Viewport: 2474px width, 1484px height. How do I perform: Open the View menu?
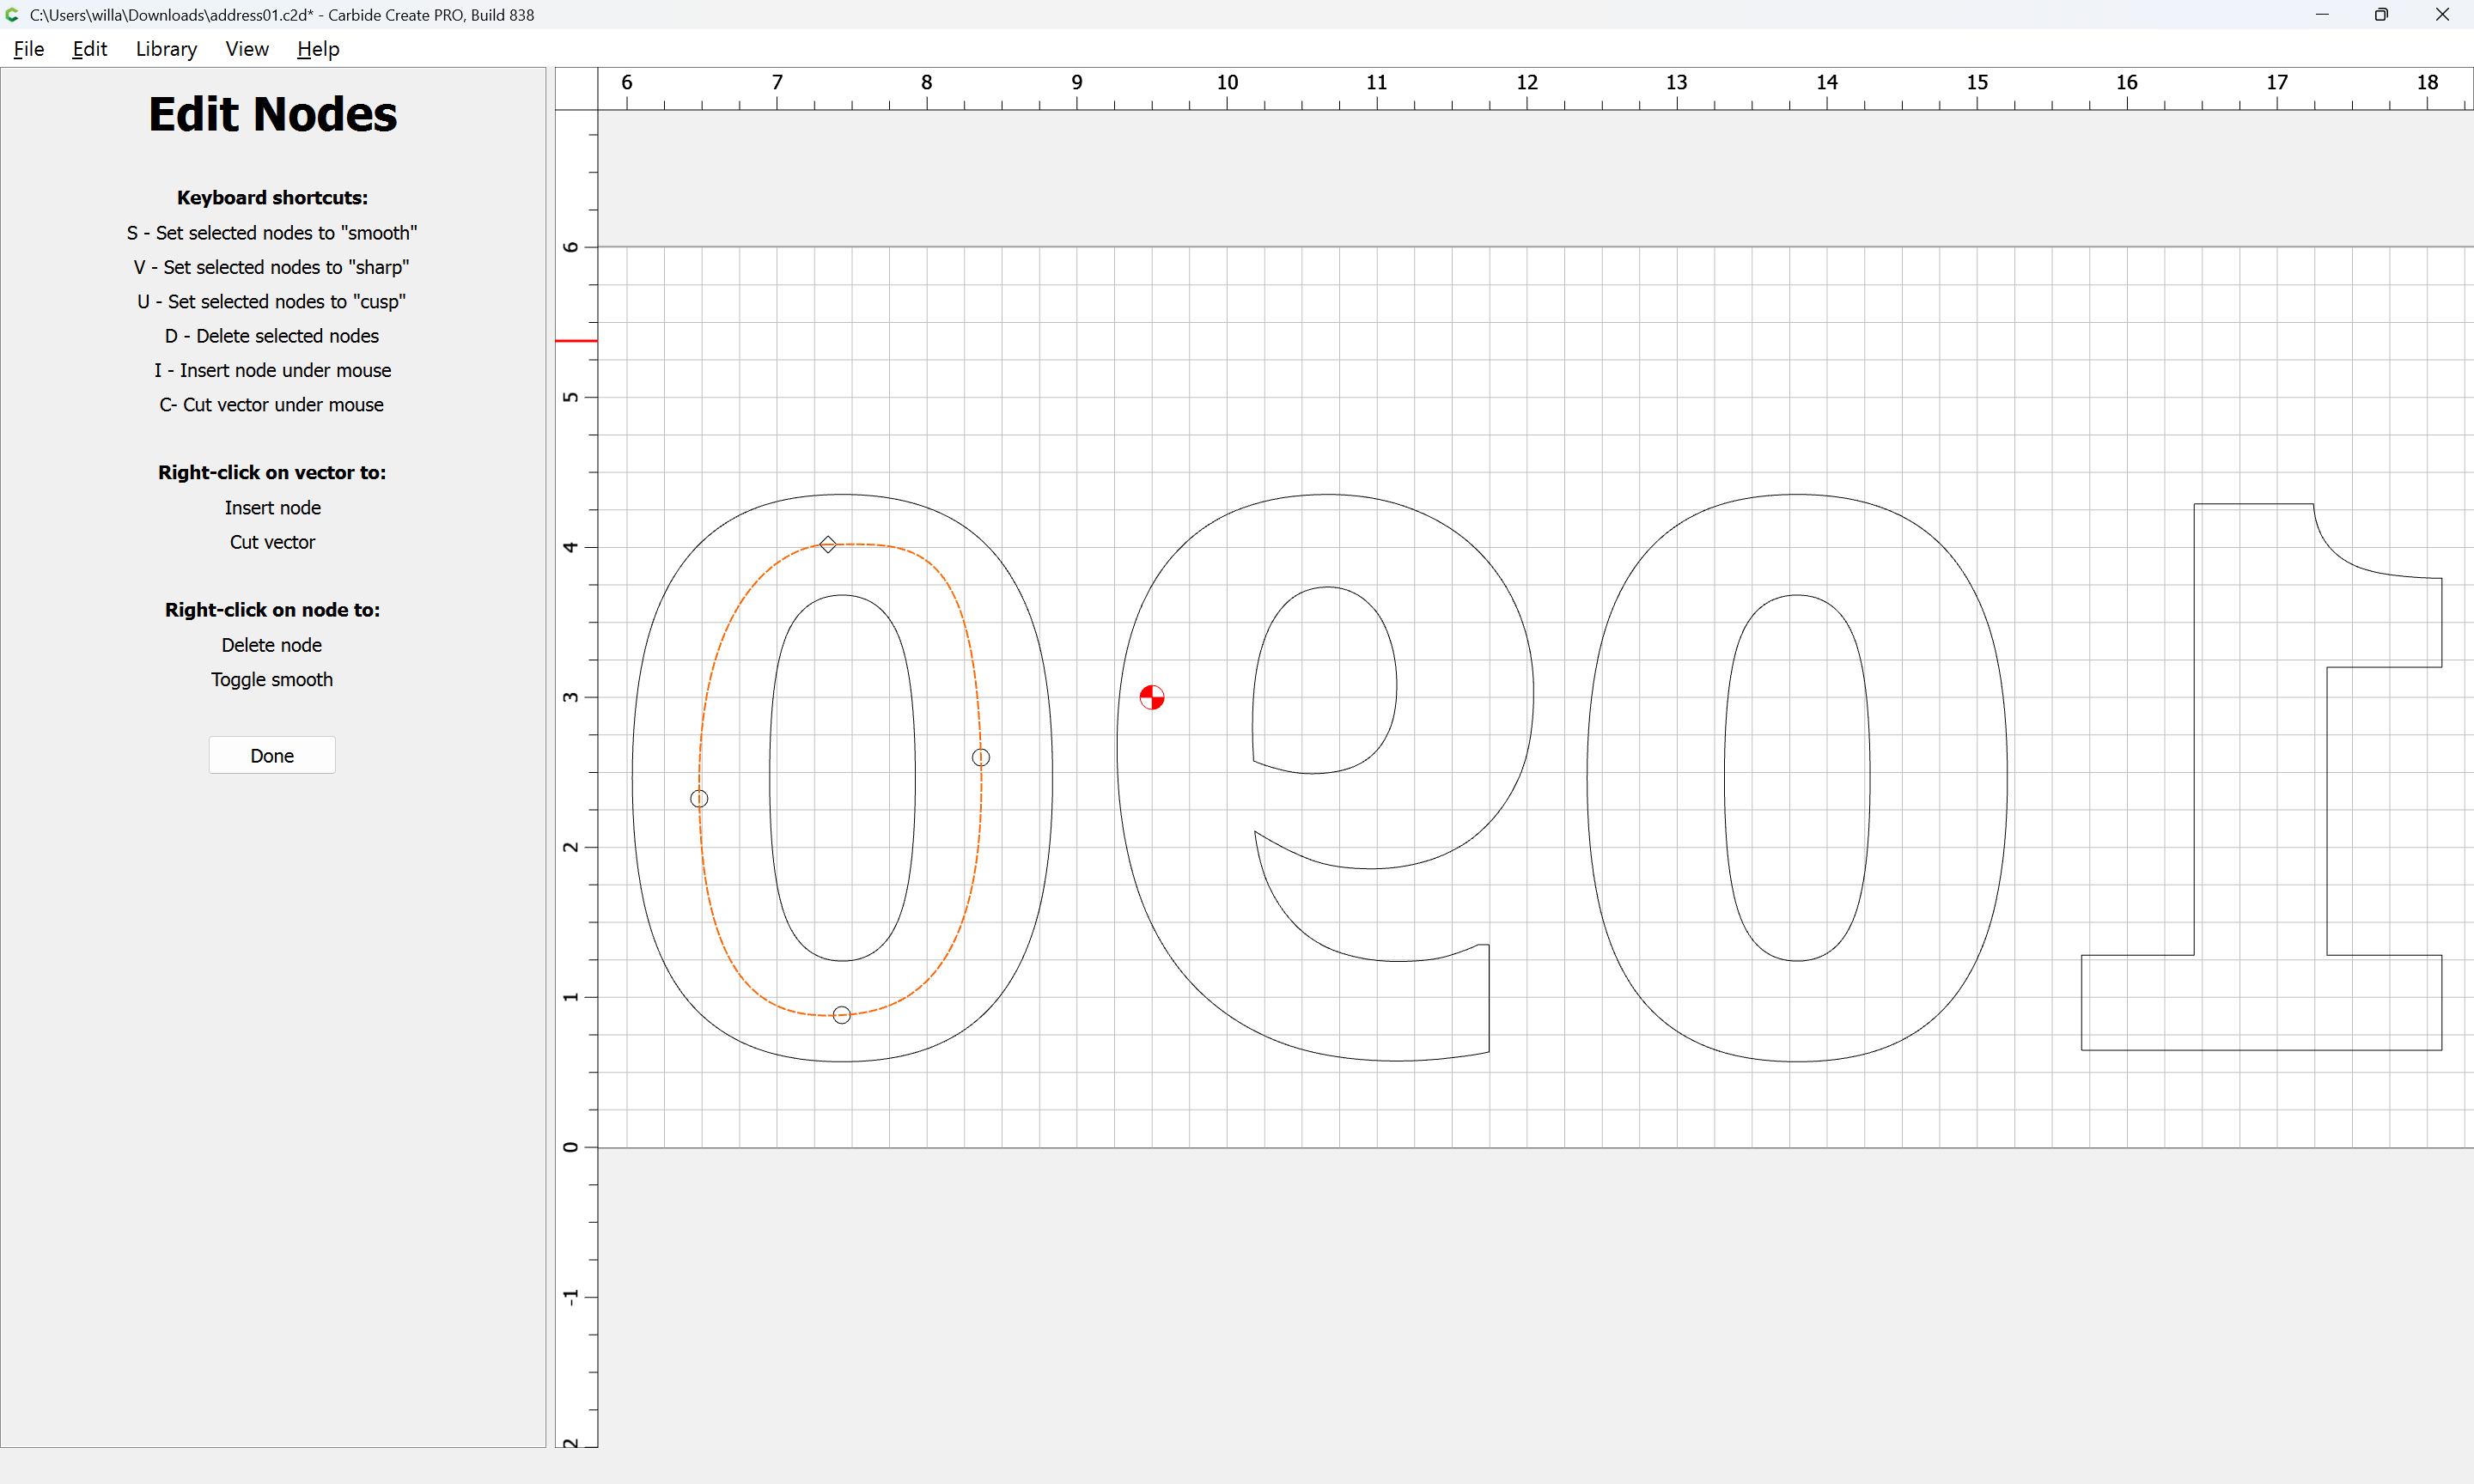[x=247, y=49]
